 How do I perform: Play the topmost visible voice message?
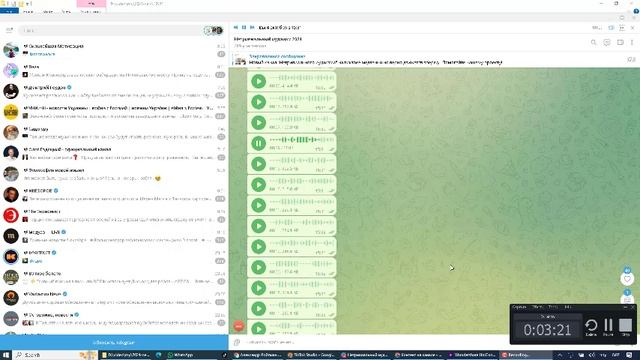pyautogui.click(x=258, y=81)
